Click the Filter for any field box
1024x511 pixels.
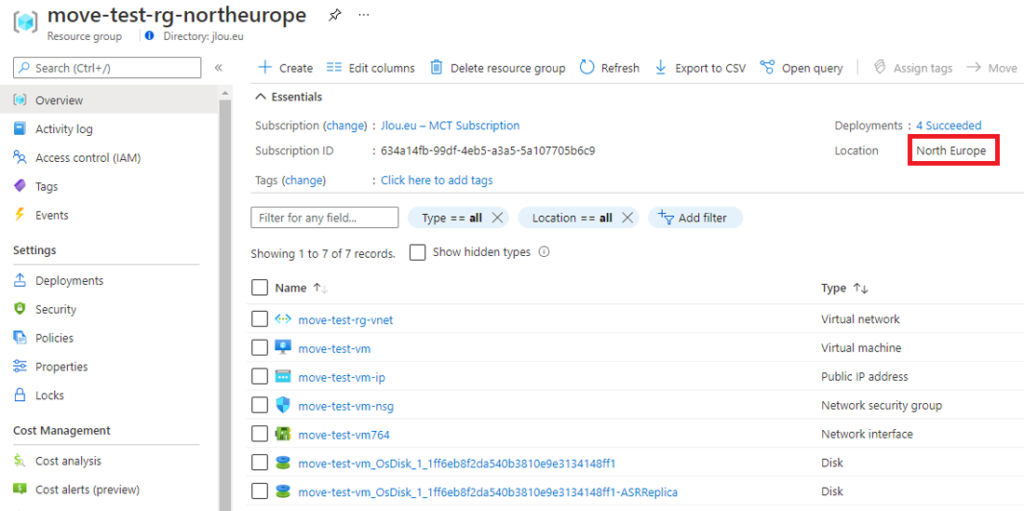325,218
